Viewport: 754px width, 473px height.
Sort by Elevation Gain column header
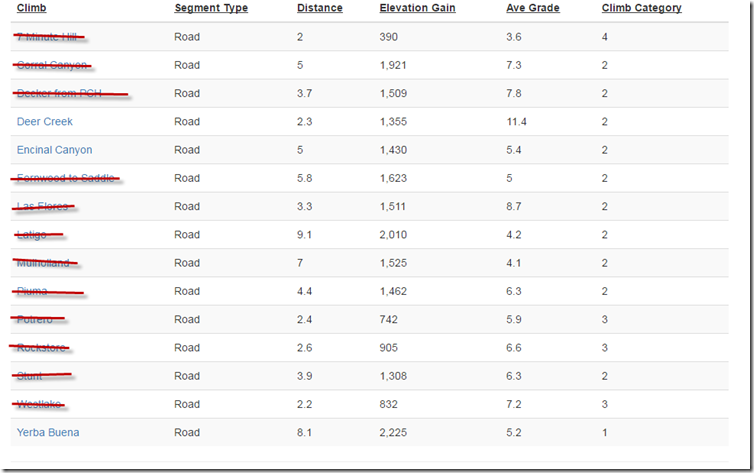(x=417, y=8)
